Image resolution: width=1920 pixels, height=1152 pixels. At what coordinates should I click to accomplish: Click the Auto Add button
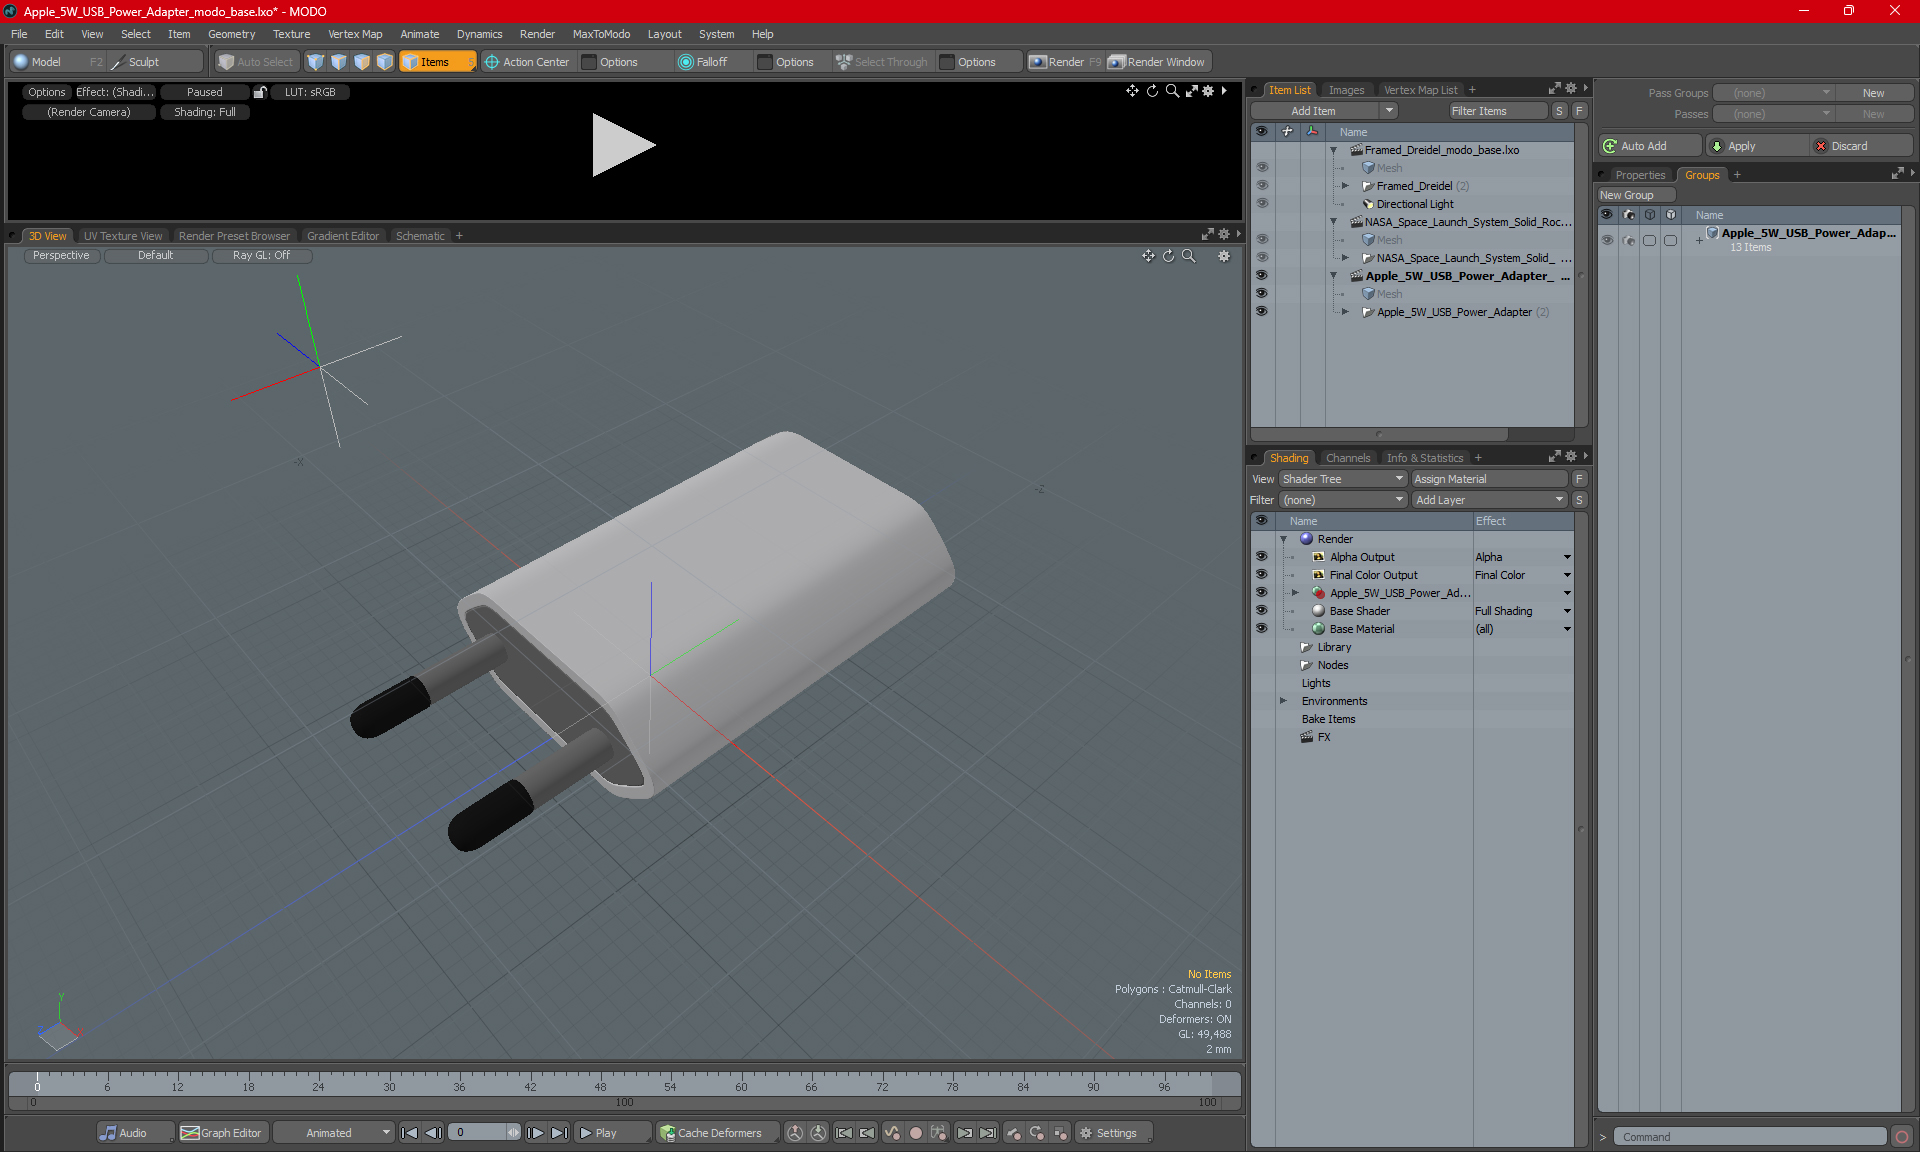click(x=1646, y=146)
